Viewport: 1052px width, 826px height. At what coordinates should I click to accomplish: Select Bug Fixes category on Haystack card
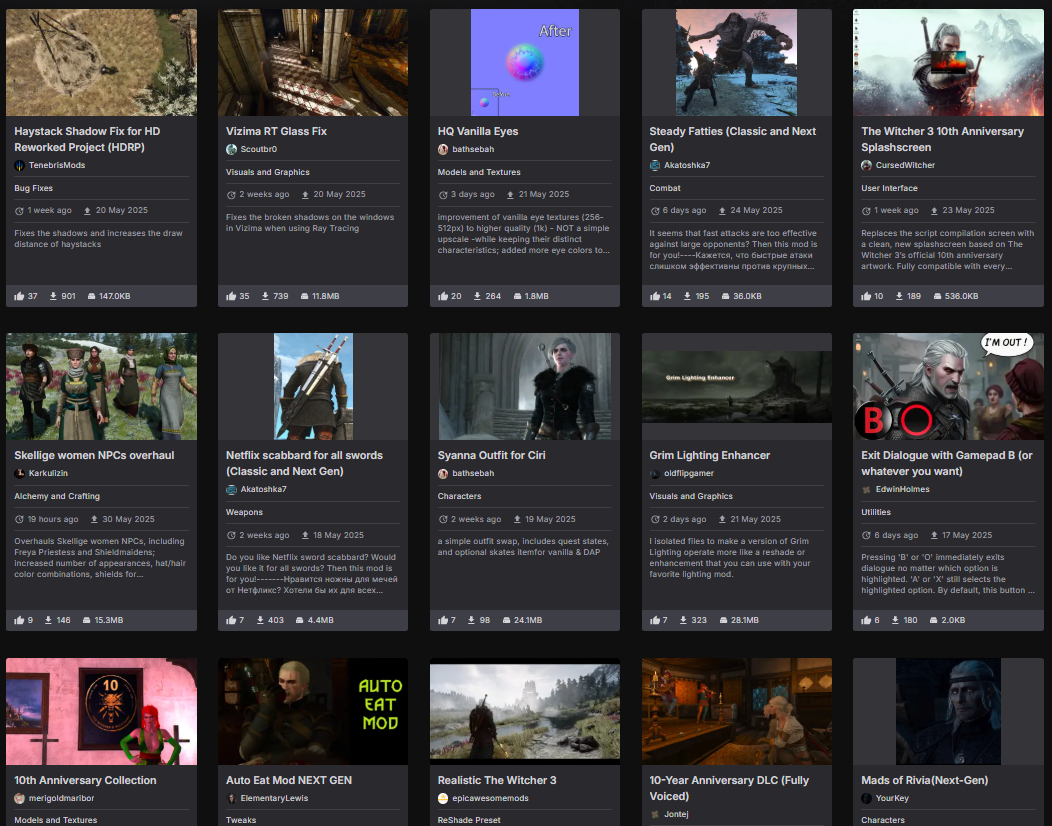34,189
